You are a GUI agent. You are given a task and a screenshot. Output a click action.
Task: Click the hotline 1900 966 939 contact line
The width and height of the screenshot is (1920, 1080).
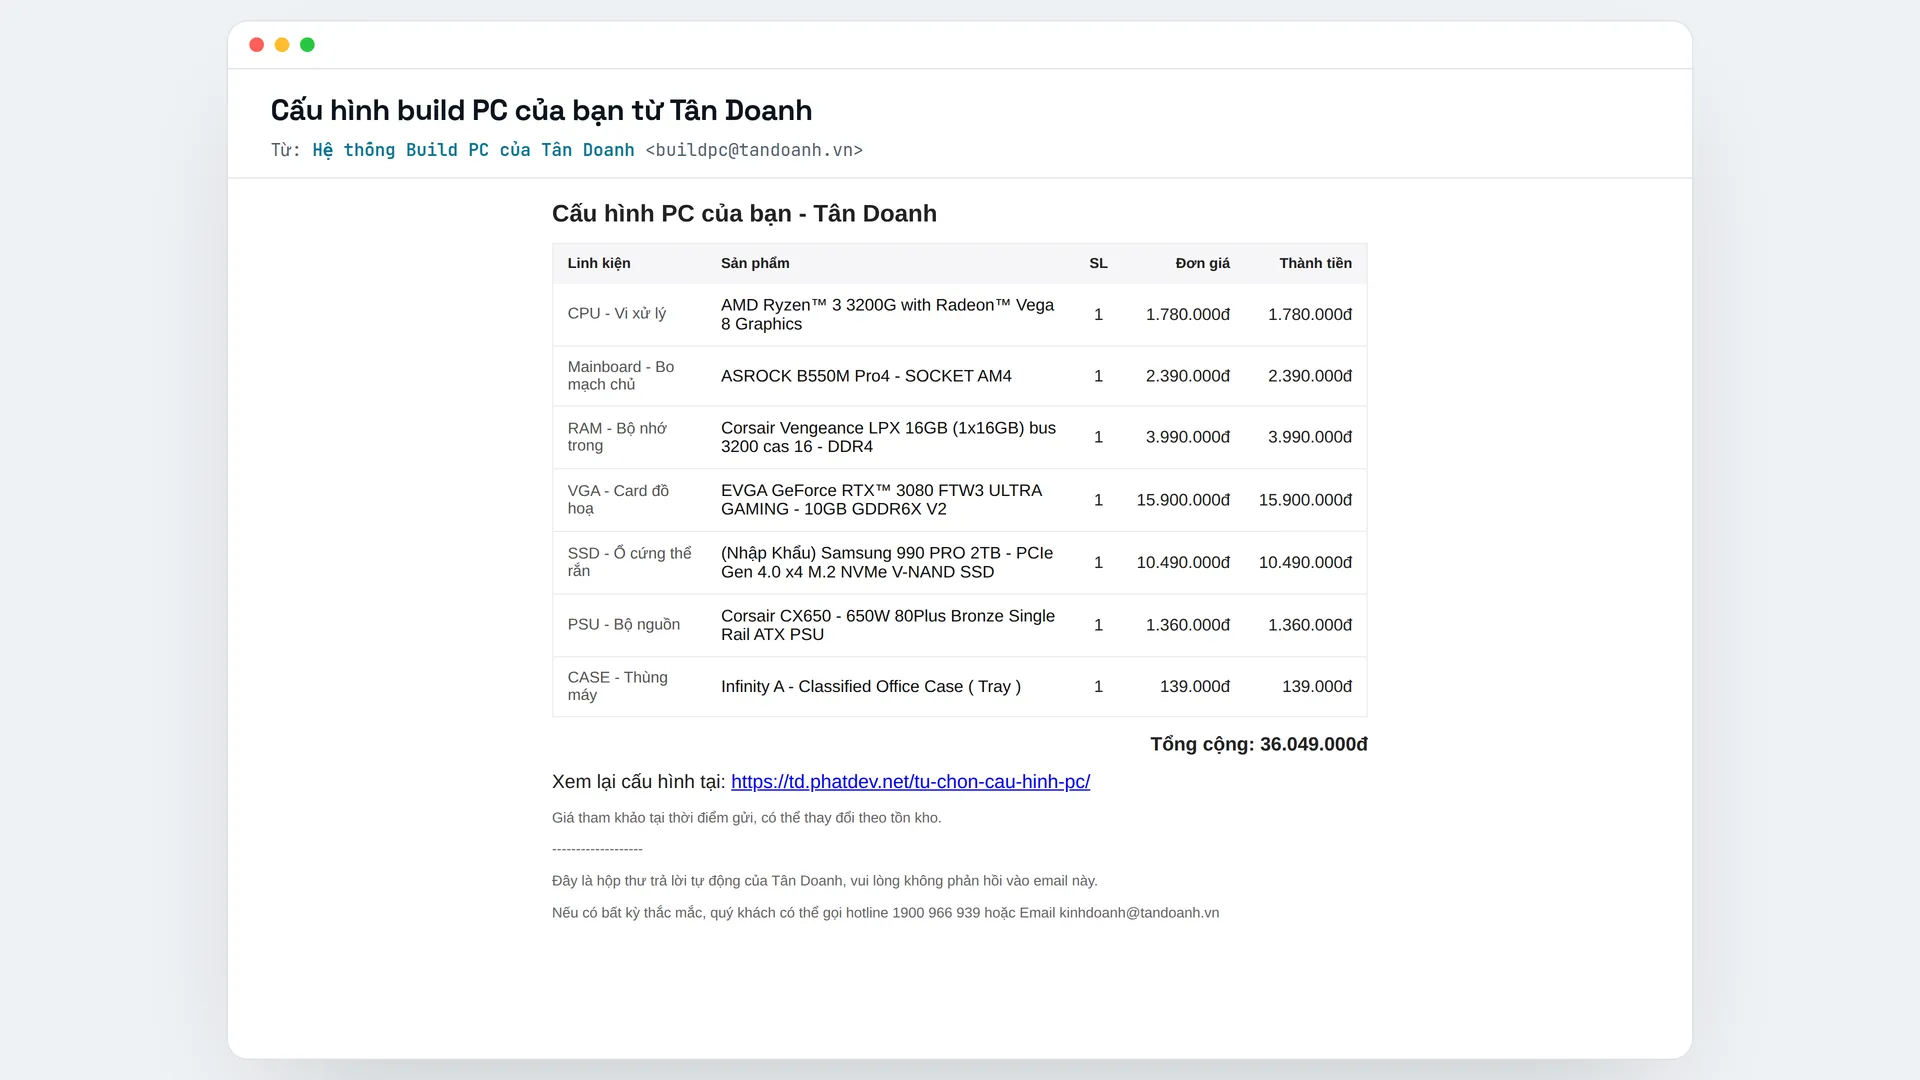pyautogui.click(x=886, y=913)
